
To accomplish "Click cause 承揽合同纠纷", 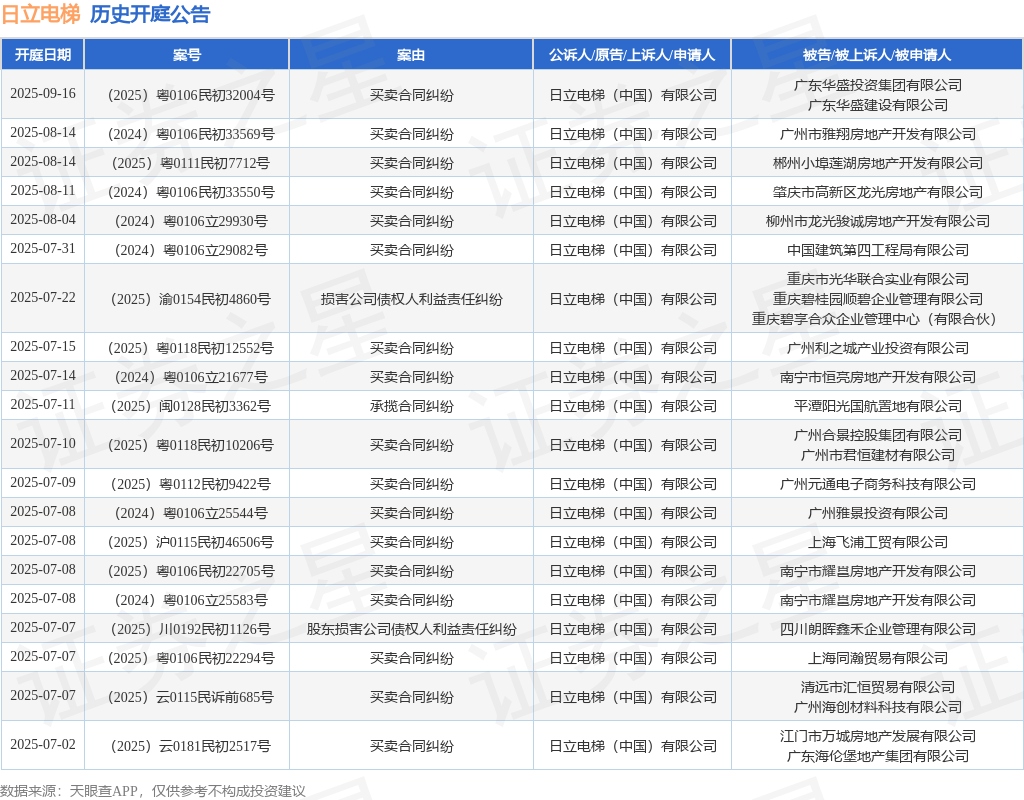I will (x=411, y=406).
